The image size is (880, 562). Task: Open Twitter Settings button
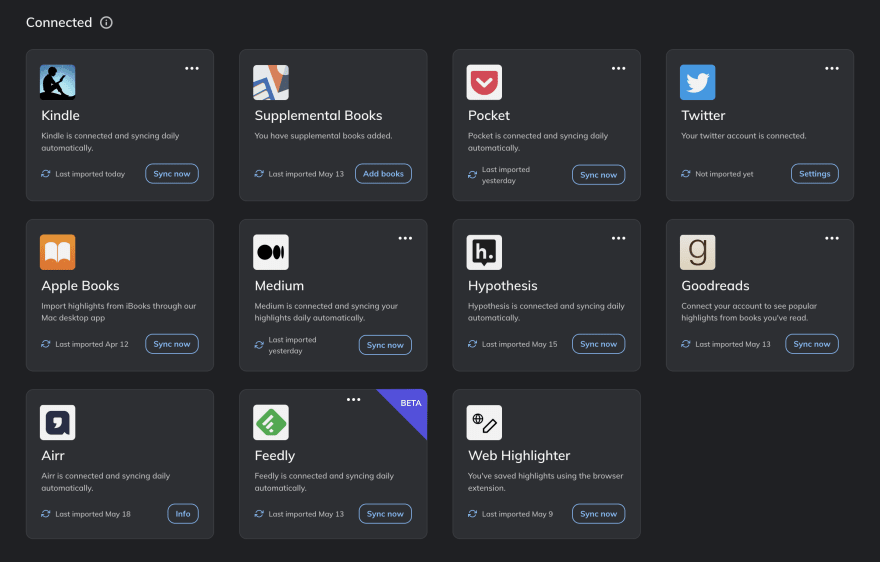click(815, 174)
